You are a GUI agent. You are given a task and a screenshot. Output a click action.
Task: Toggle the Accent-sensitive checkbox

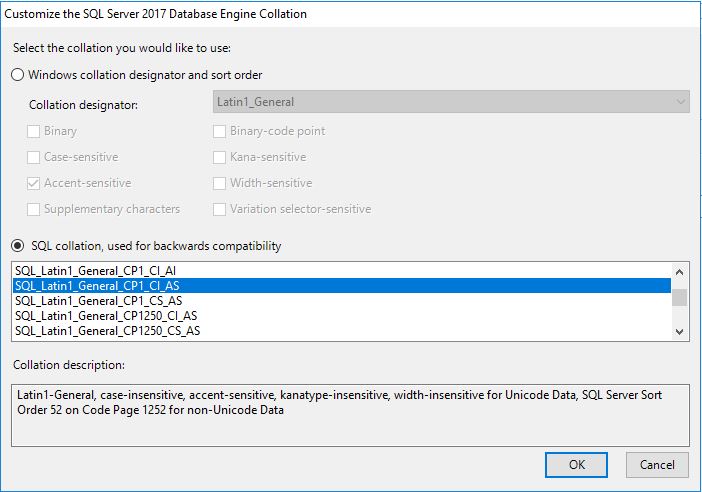(34, 183)
